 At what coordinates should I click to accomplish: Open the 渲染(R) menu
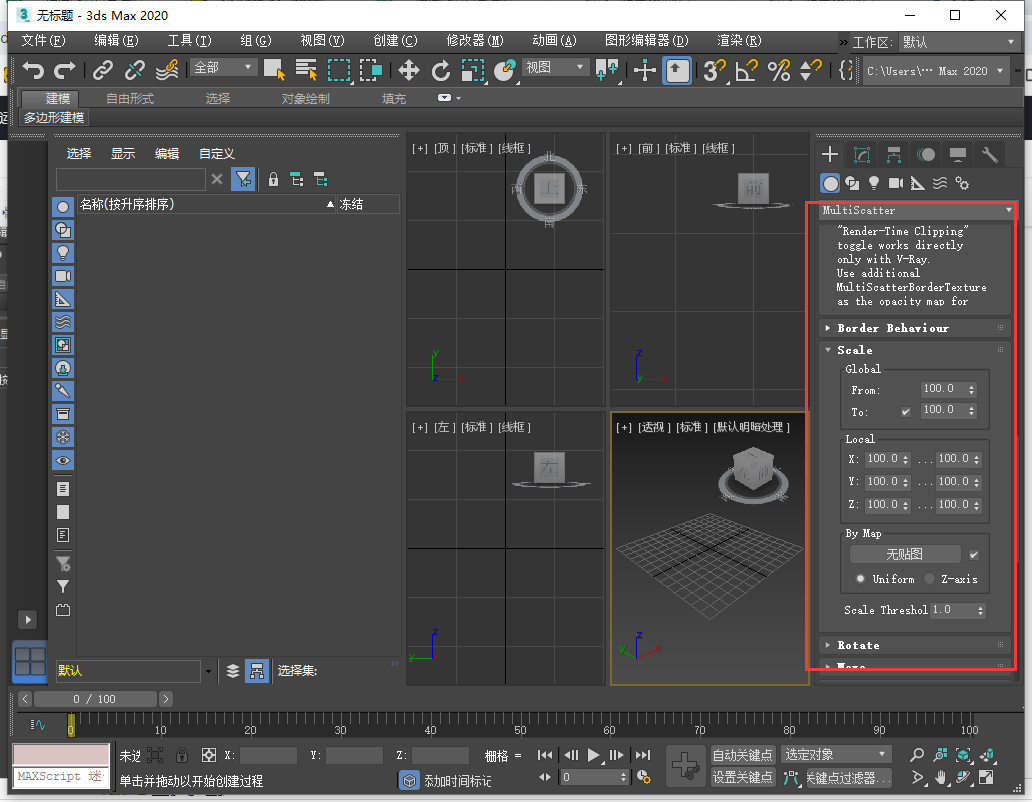coord(739,41)
